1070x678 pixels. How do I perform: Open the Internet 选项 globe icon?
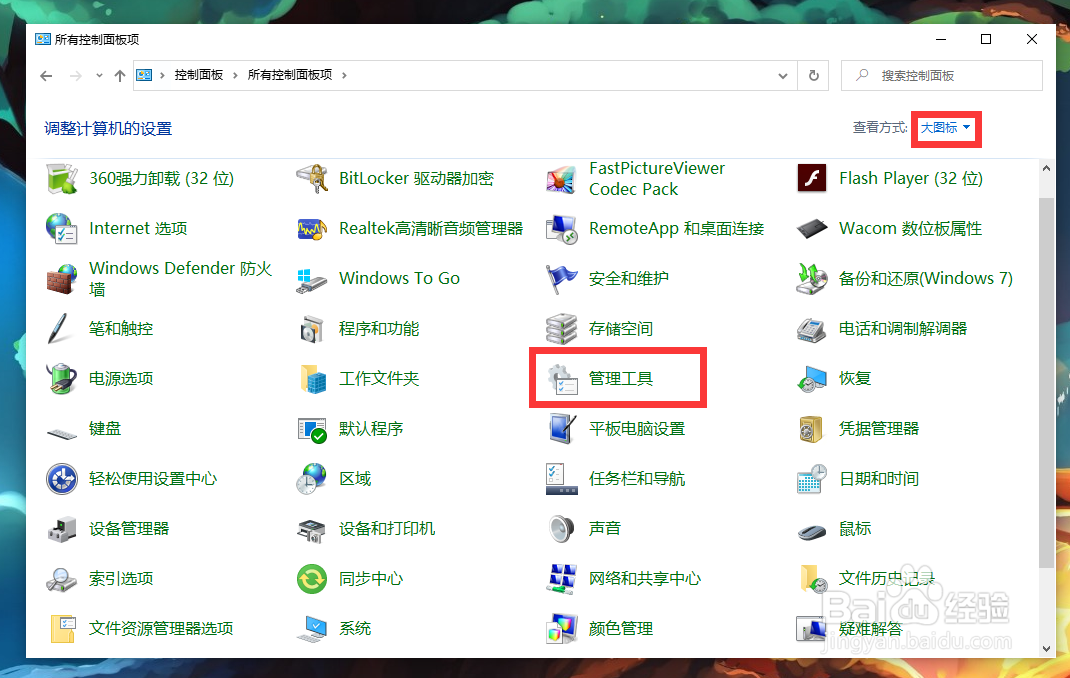click(62, 229)
